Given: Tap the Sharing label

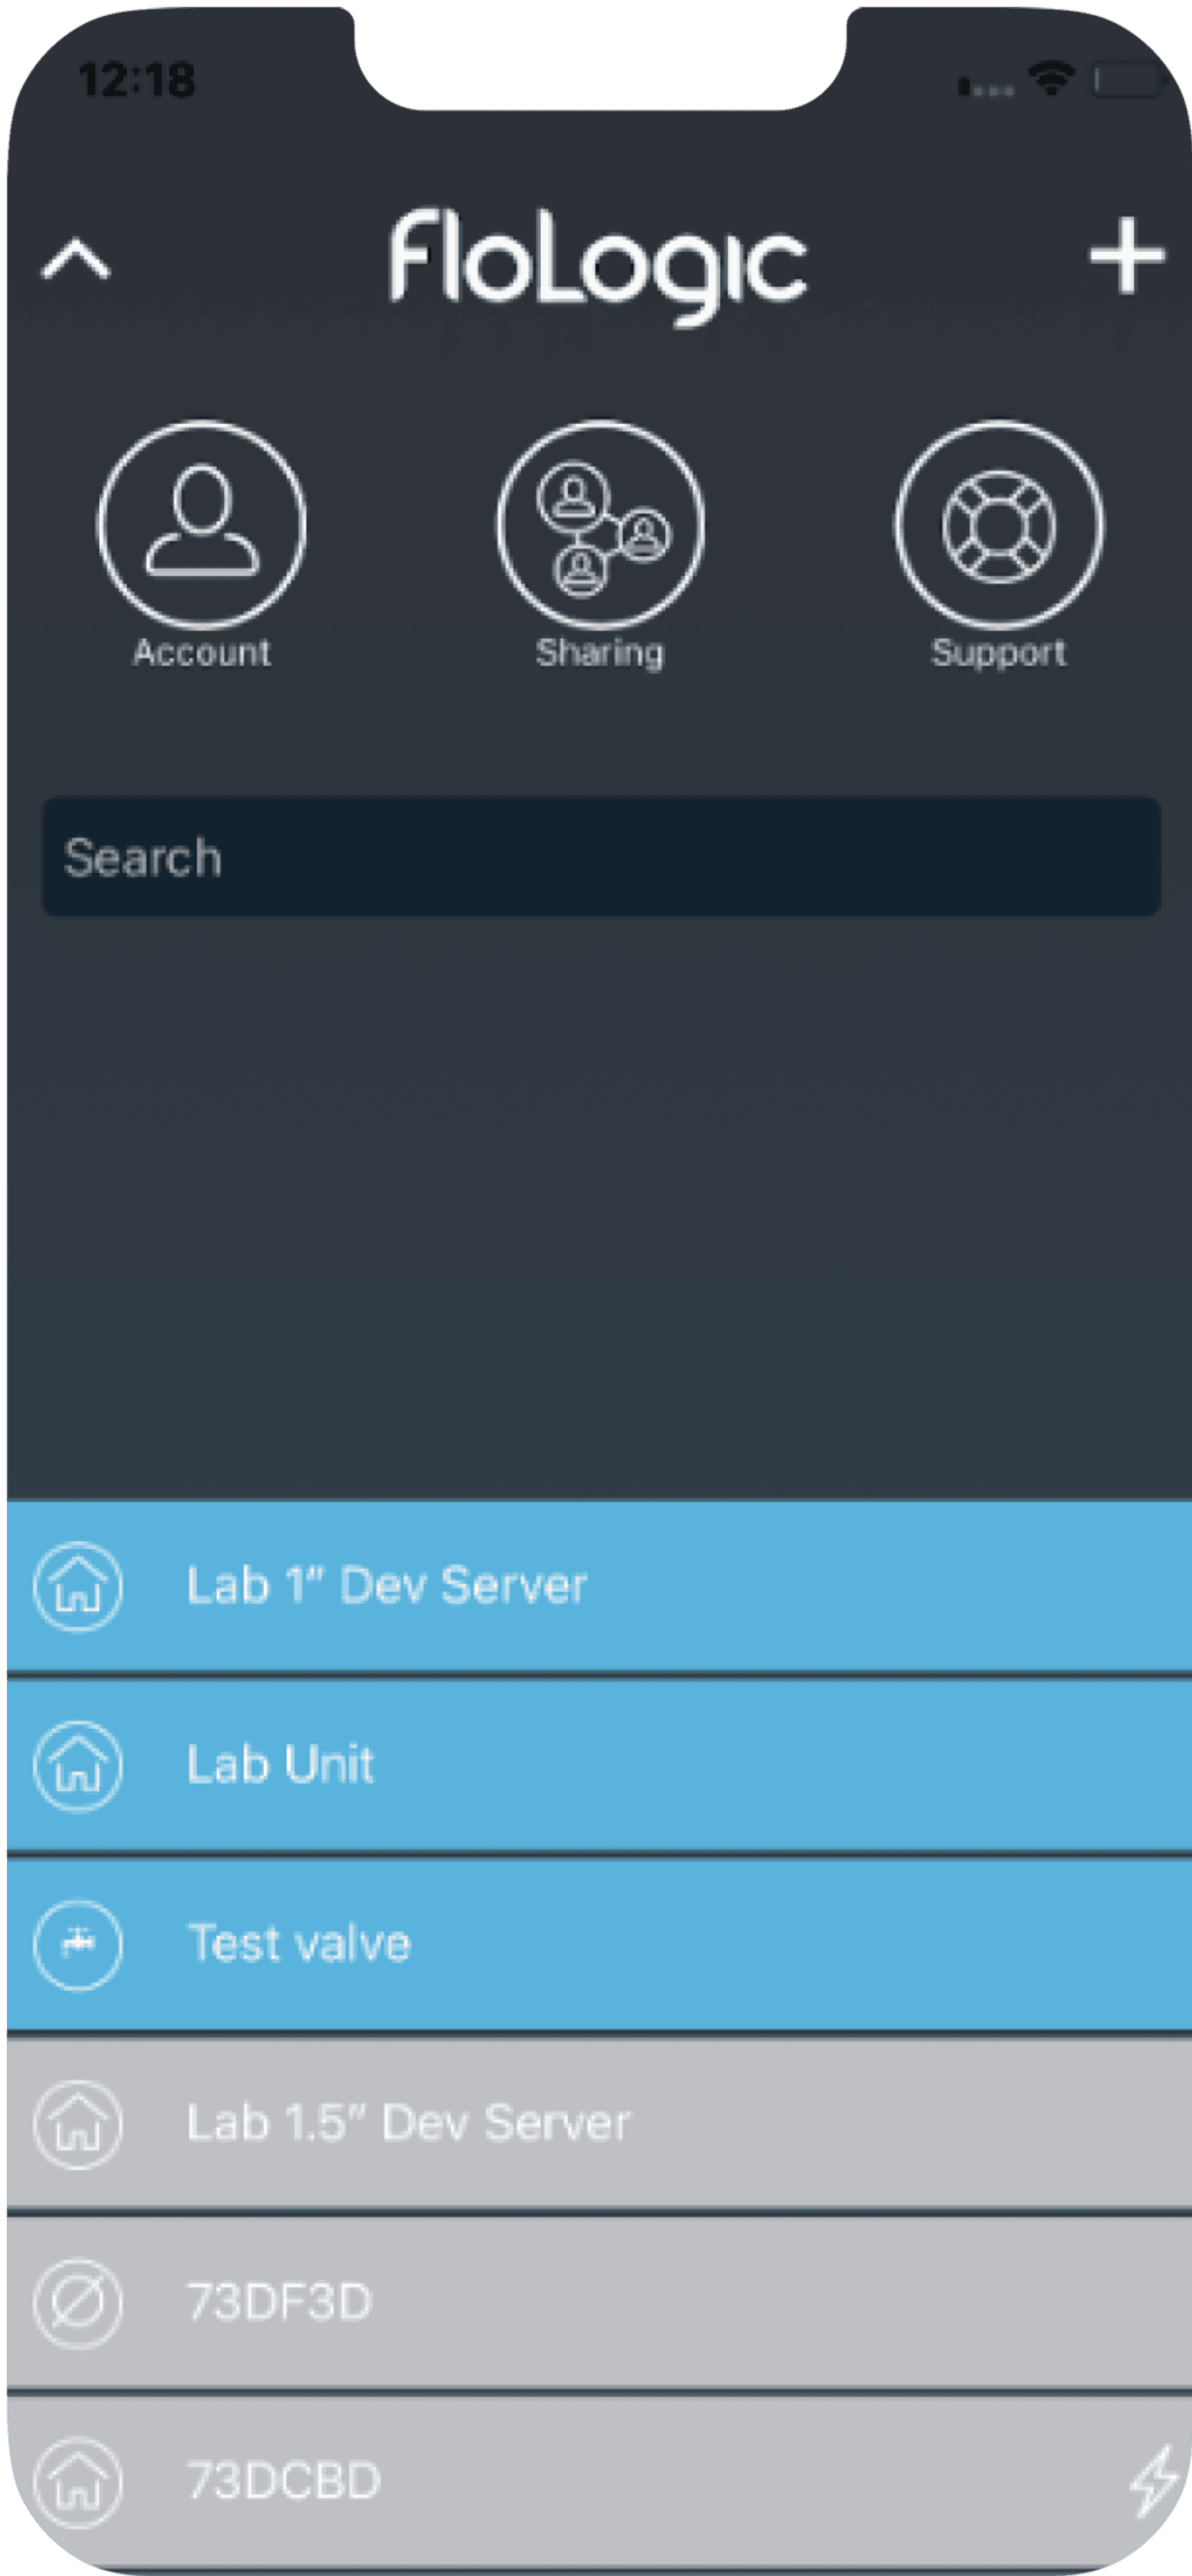Looking at the screenshot, I should pos(600,654).
